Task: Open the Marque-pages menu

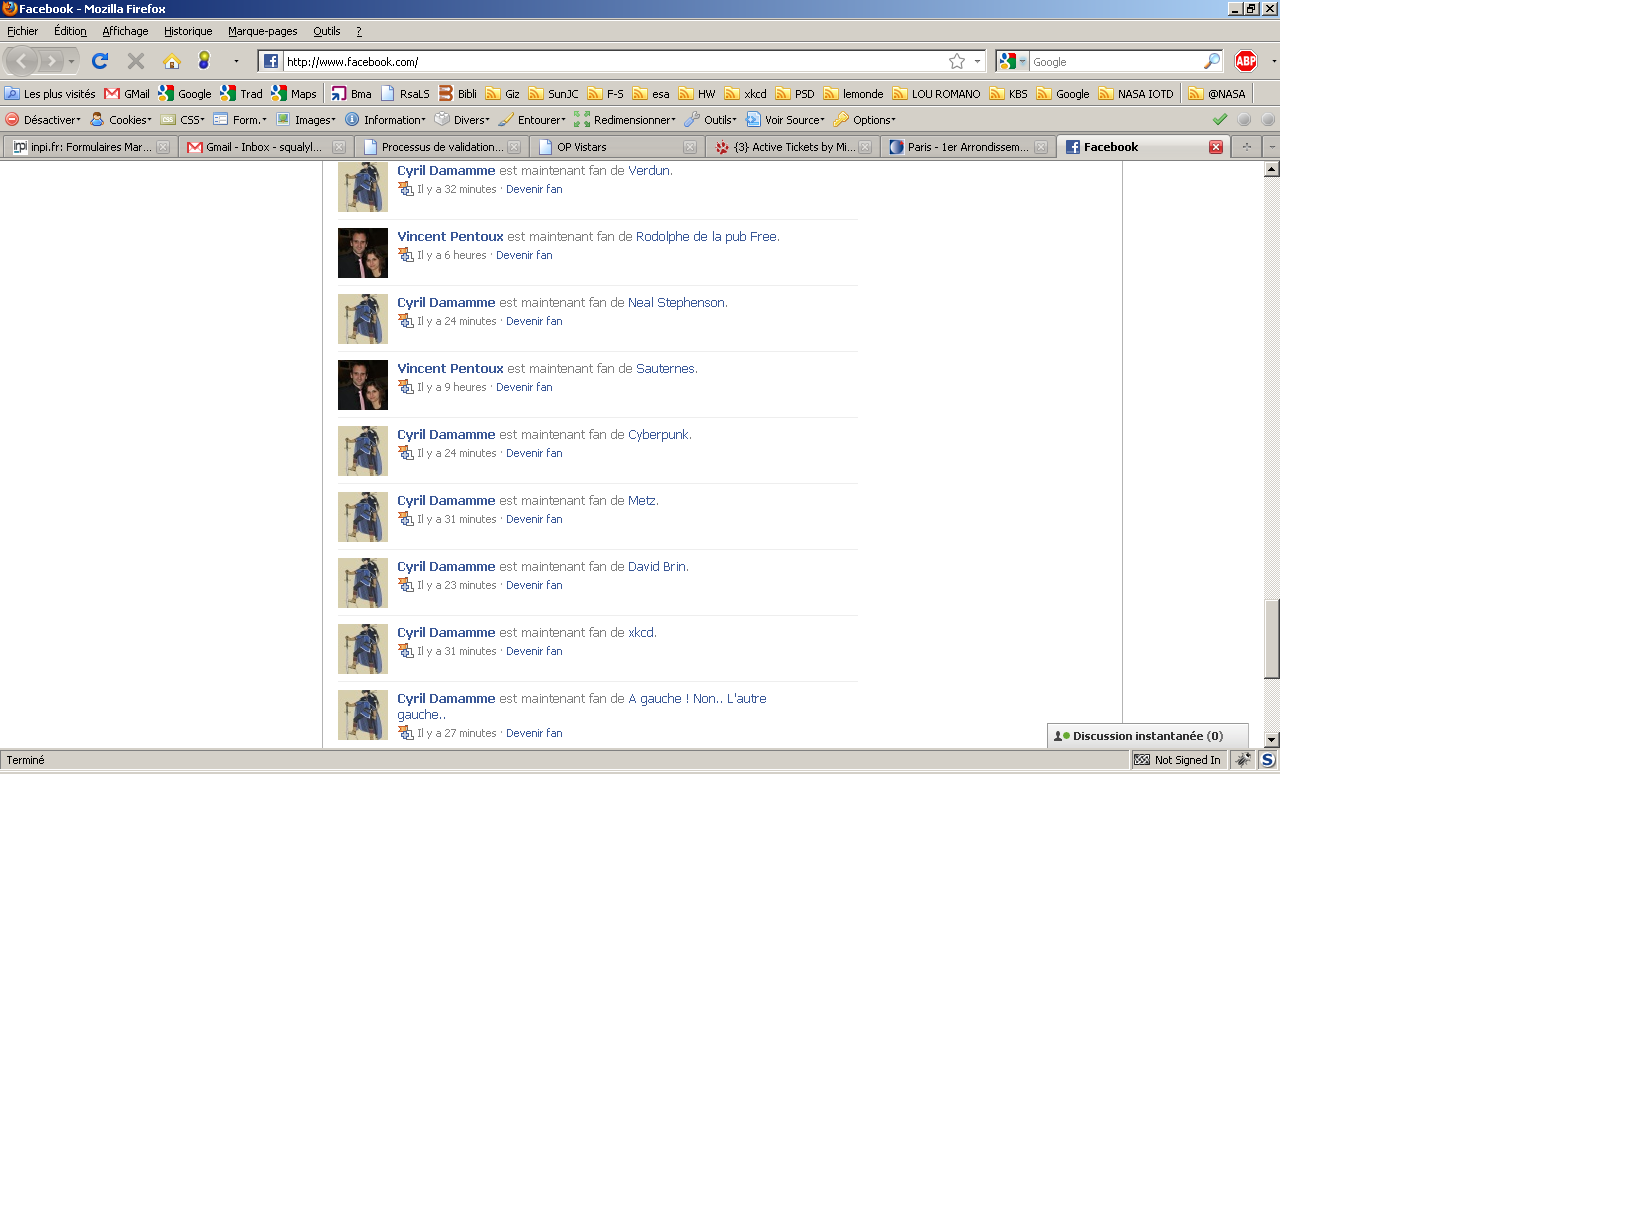Action: pos(262,31)
